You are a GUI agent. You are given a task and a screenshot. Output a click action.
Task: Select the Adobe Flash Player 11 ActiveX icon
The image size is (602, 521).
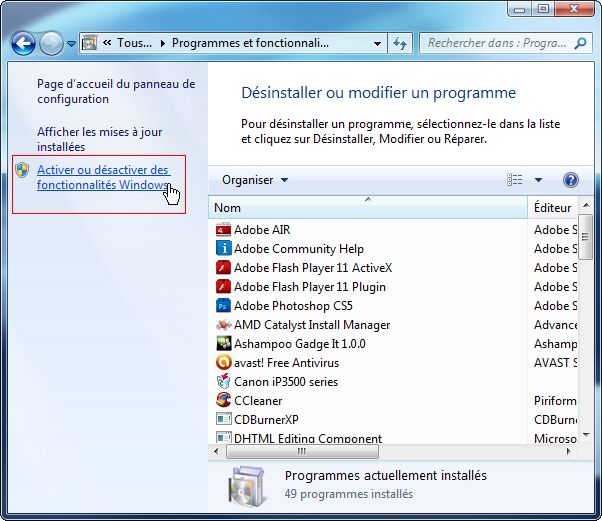point(223,268)
